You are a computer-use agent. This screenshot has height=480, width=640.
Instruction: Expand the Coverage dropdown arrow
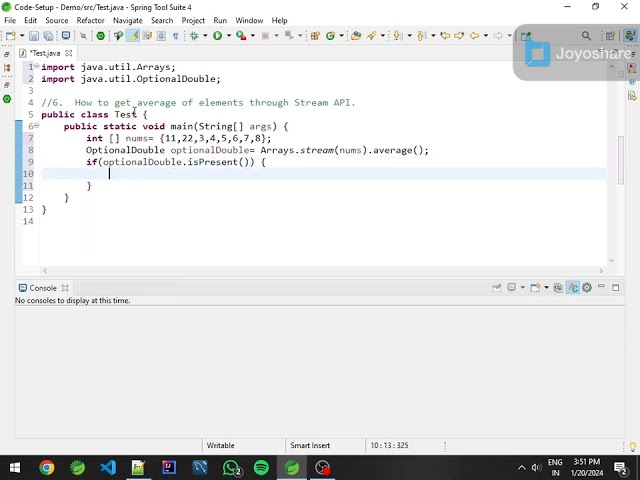pos(253,36)
